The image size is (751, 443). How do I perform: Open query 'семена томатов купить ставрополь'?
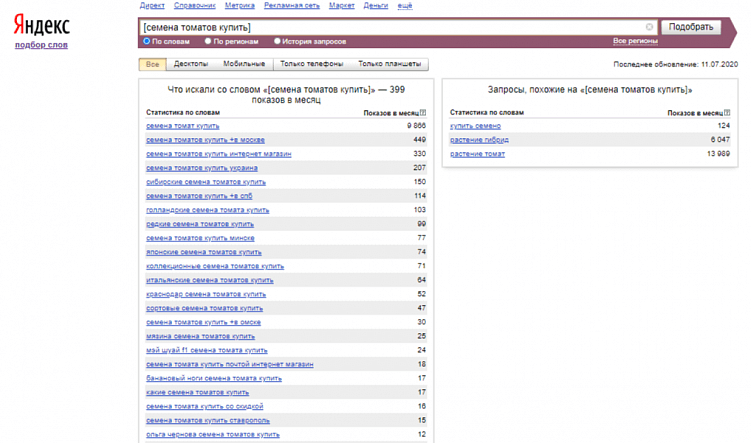click(x=208, y=420)
